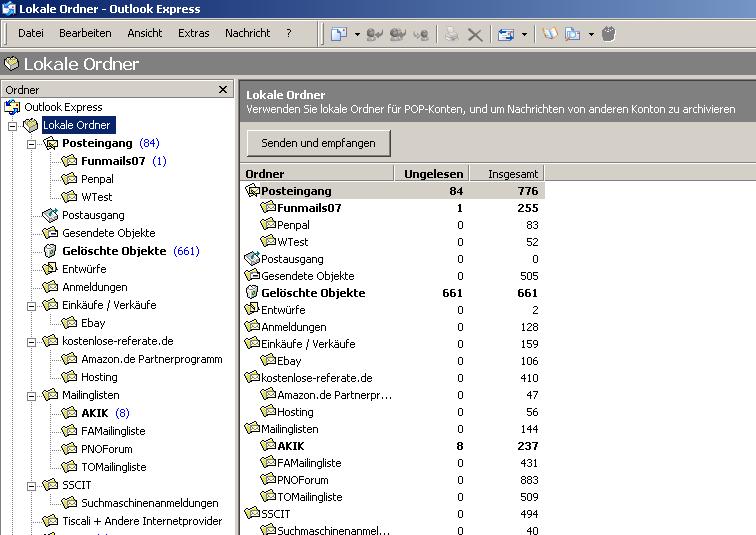Click Gelöschte Objekte trash icon in tree
The width and height of the screenshot is (756, 535).
click(50, 251)
